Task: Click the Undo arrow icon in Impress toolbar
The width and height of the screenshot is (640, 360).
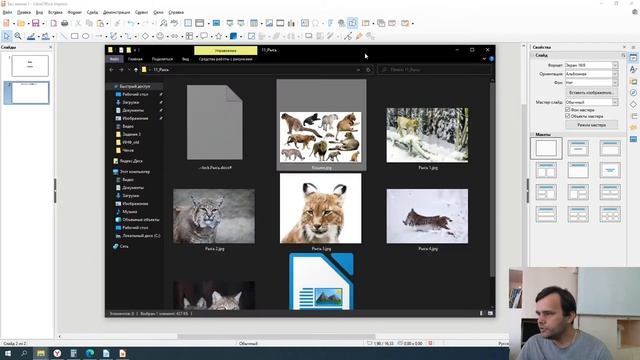Action: point(131,23)
